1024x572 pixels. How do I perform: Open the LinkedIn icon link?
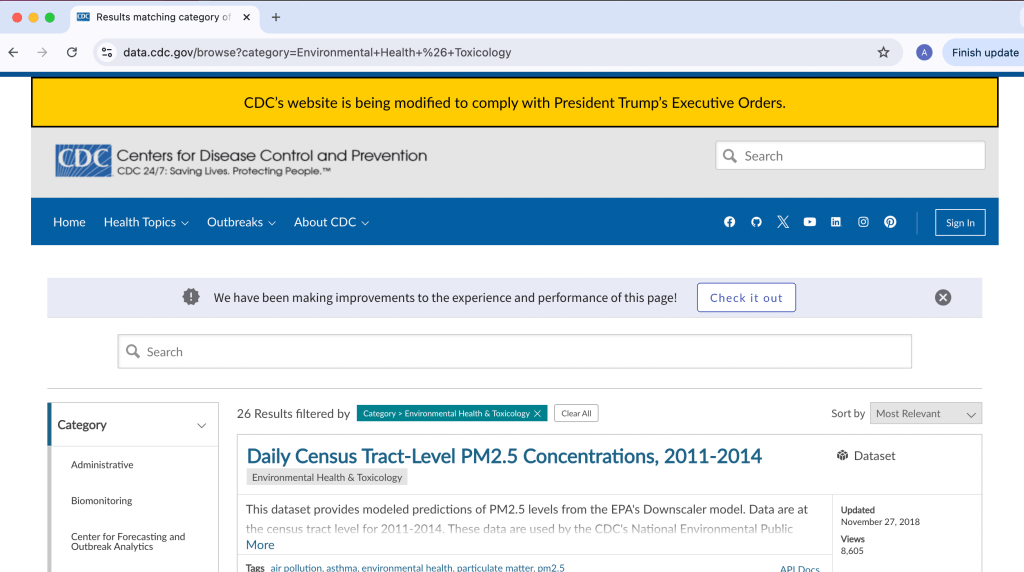click(836, 222)
